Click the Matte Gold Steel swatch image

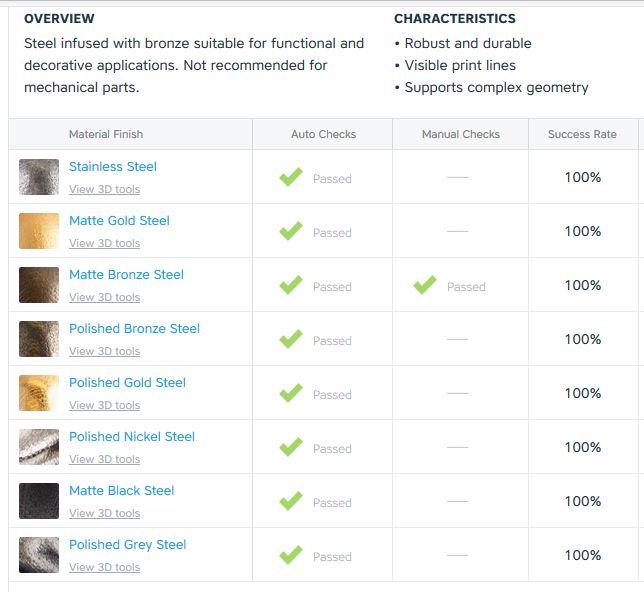tap(39, 231)
